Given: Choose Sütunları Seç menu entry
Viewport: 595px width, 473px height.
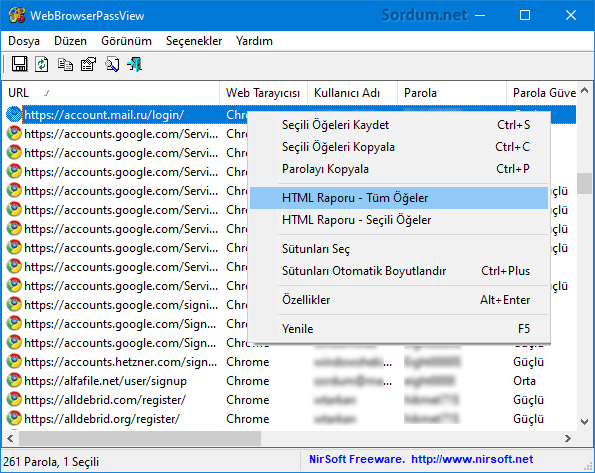Looking at the screenshot, I should click(x=399, y=249).
